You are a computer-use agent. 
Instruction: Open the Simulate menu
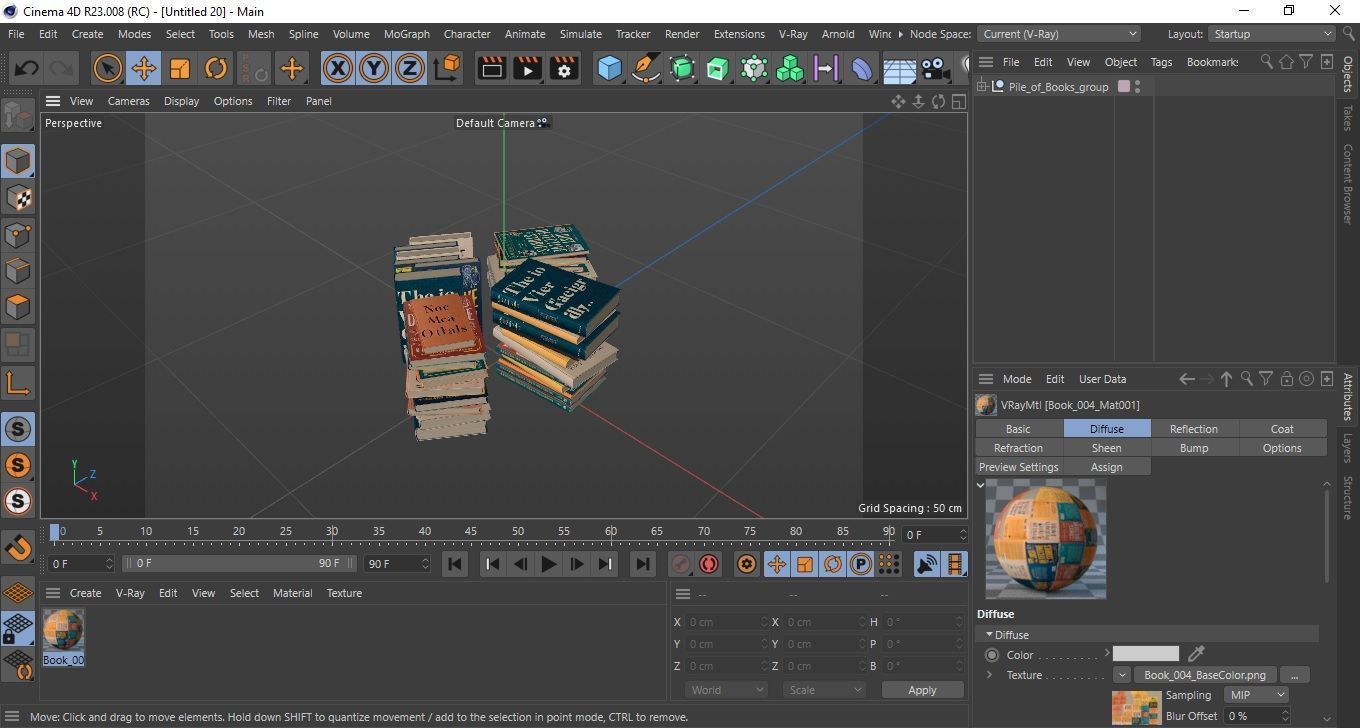click(x=580, y=34)
